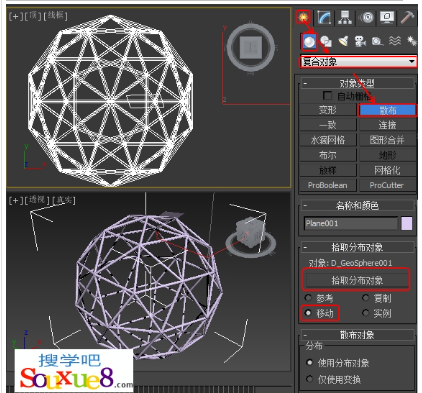The width and height of the screenshot is (422, 393).
Task: Select the Geometry category sphere icon
Action: pos(309,42)
